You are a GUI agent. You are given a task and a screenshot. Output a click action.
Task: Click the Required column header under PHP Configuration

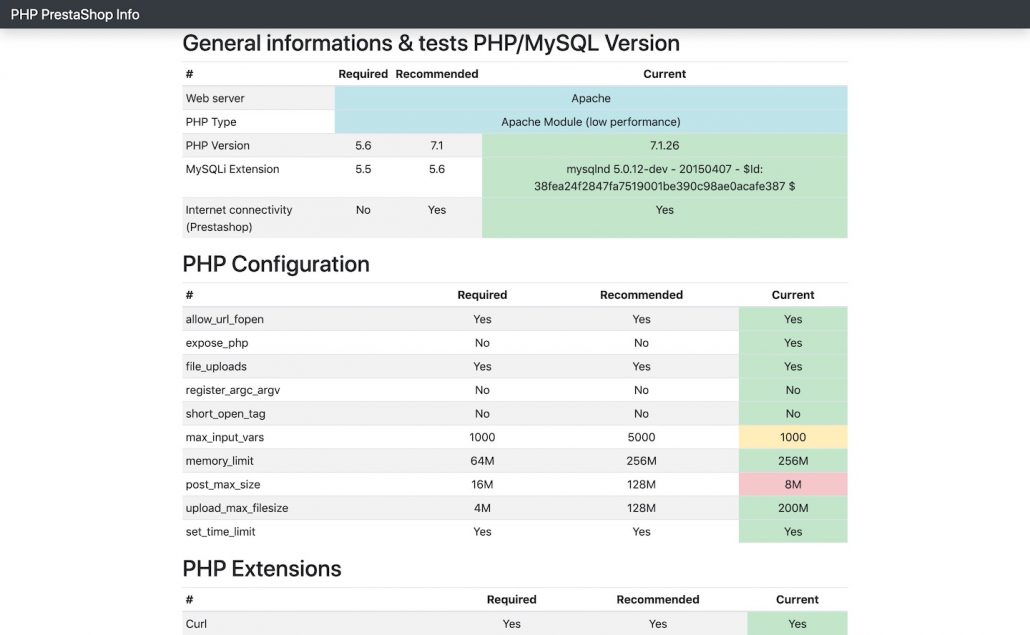click(x=482, y=295)
